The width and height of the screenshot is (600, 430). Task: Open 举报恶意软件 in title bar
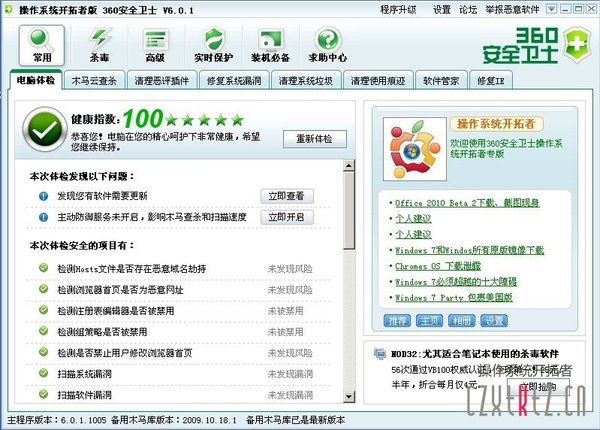tap(512, 10)
